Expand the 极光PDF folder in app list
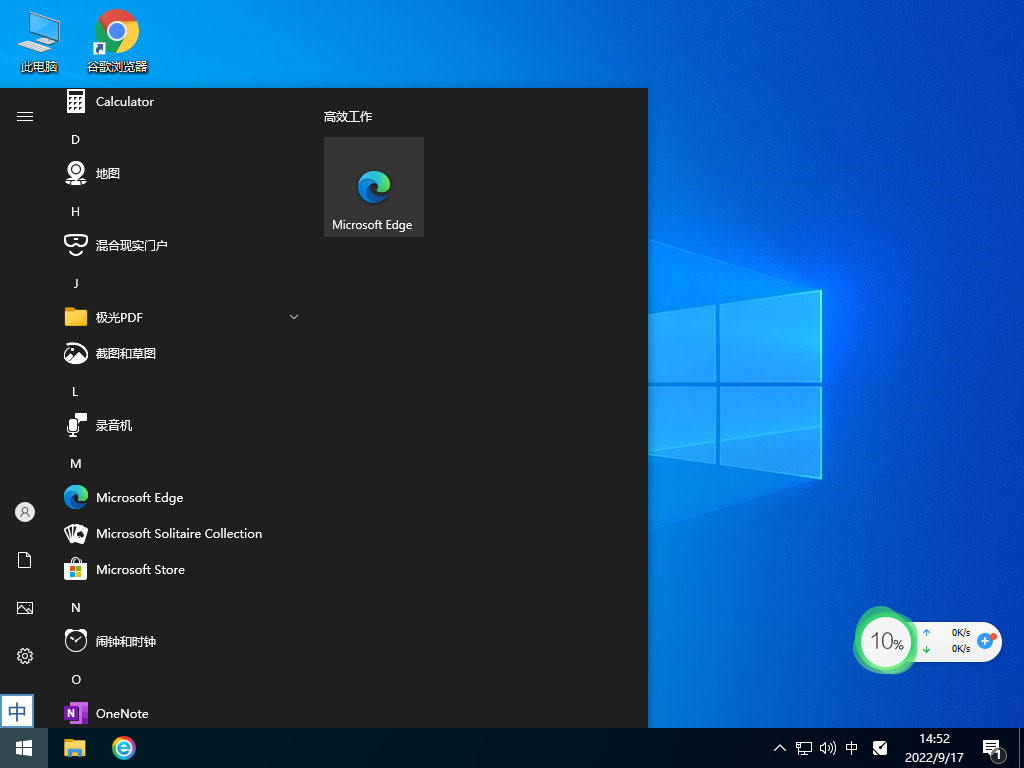 coord(293,316)
